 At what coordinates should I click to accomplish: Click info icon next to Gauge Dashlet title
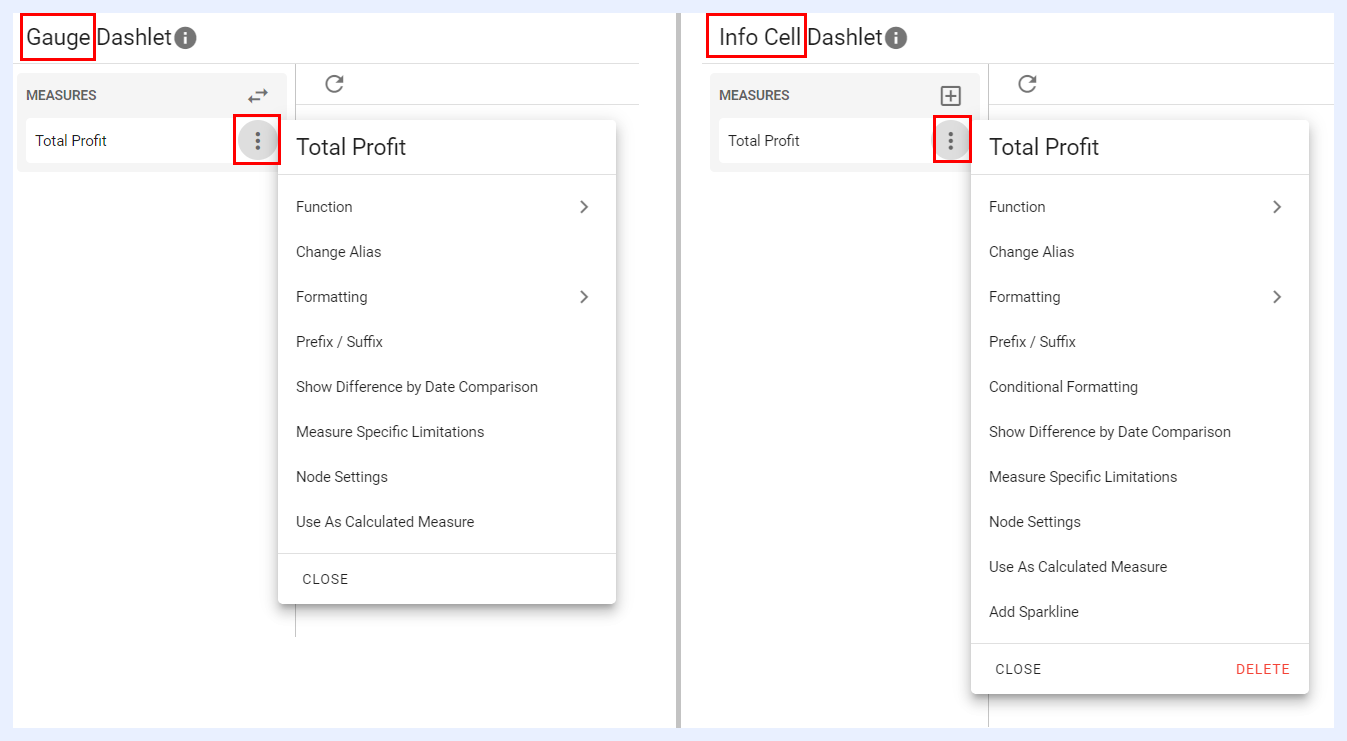pos(185,38)
